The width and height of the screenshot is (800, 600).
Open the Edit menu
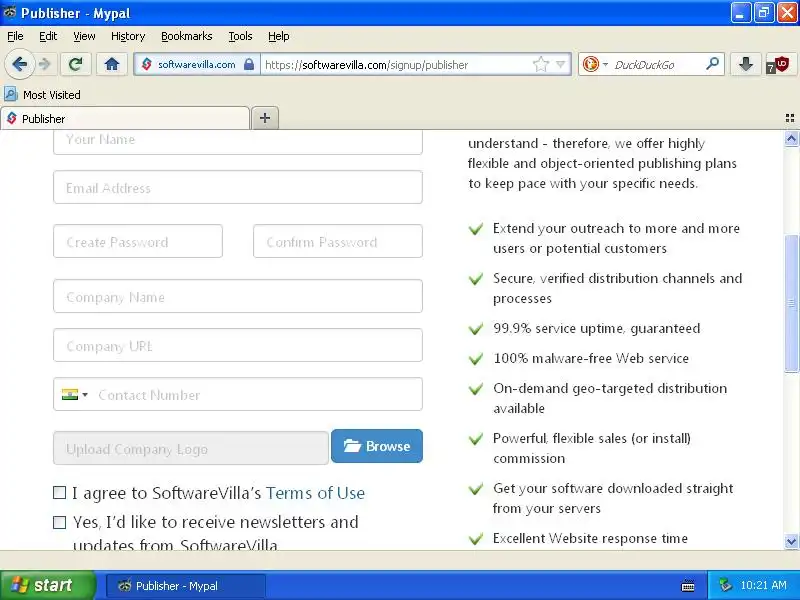coord(48,36)
